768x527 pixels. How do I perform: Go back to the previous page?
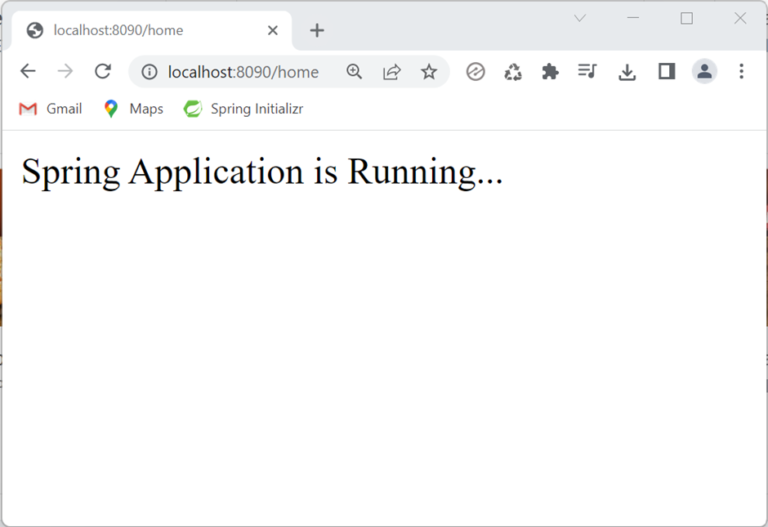click(x=28, y=72)
